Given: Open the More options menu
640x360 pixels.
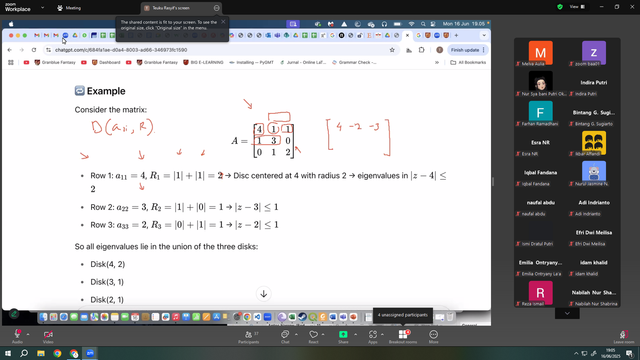Looking at the screenshot, I should [433, 336].
